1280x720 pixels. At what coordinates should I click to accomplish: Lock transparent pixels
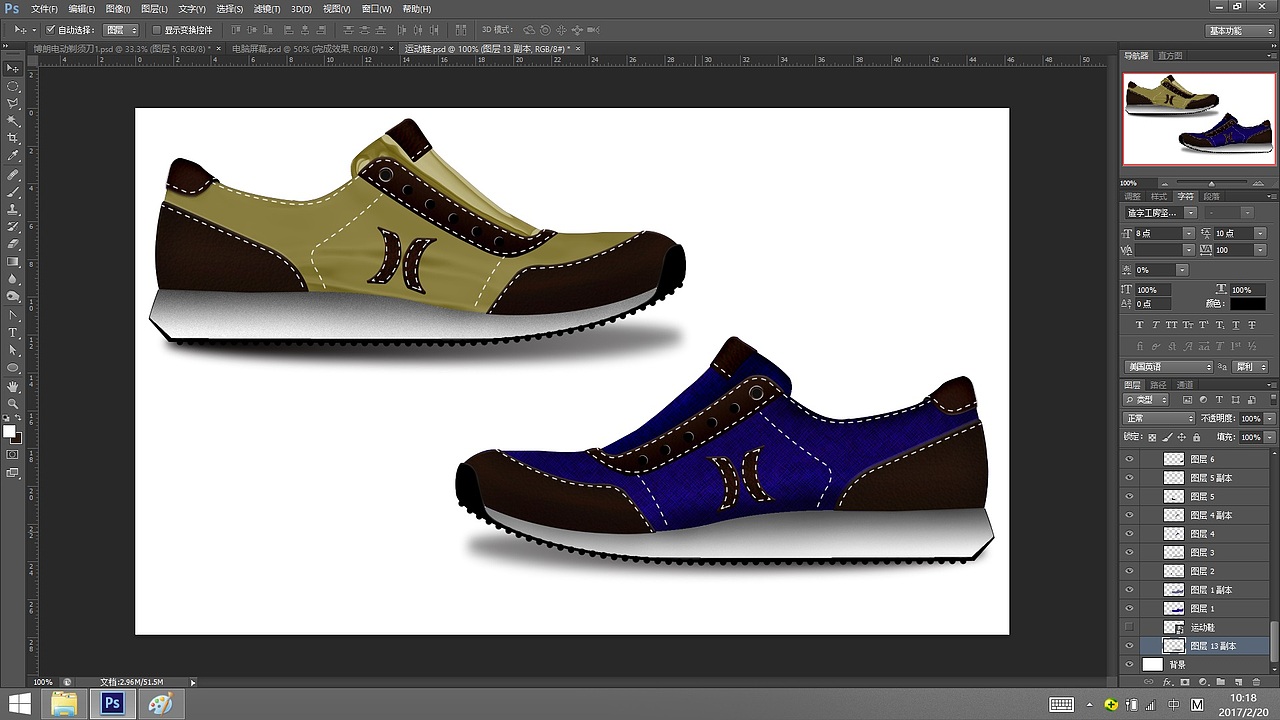coord(1152,437)
